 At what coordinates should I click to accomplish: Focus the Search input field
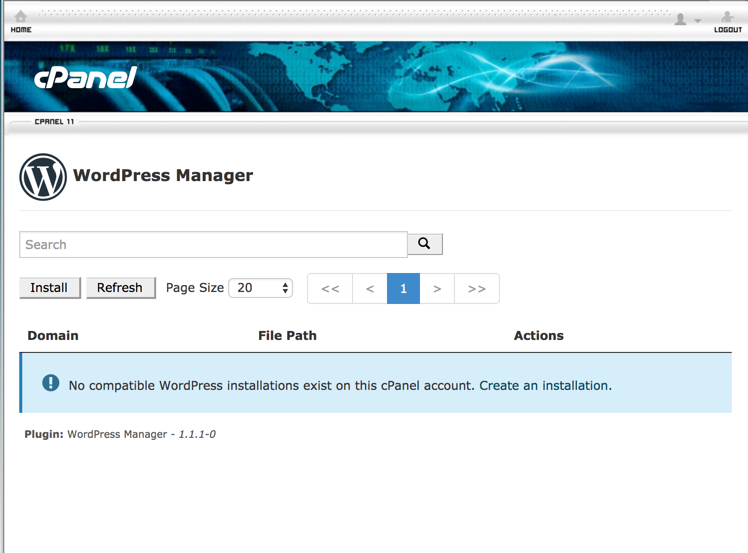point(213,244)
